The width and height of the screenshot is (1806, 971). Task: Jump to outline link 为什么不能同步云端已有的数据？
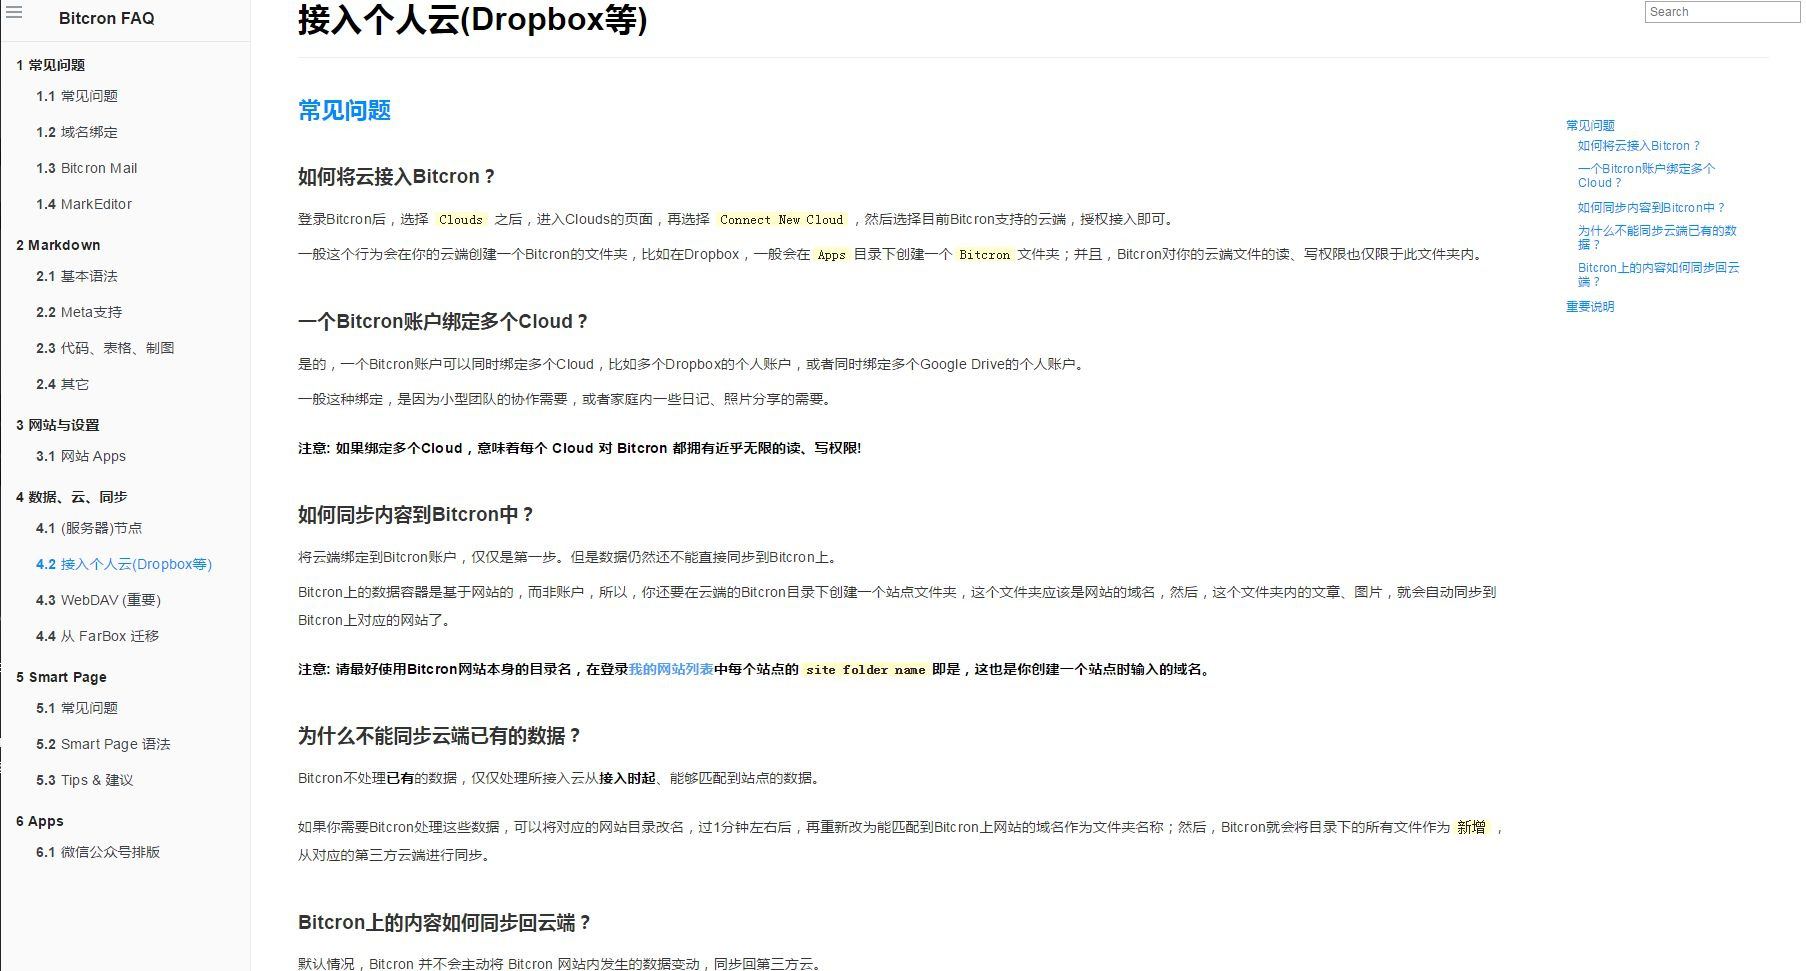point(1657,238)
